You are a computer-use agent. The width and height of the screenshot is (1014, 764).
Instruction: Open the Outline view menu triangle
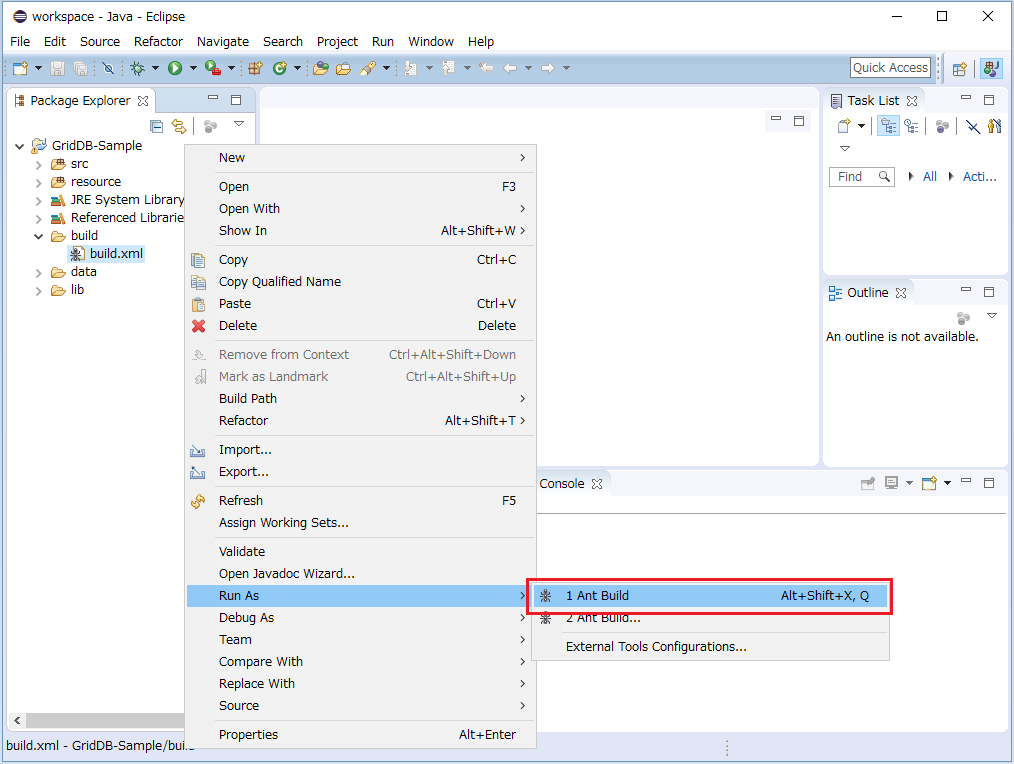click(x=991, y=316)
